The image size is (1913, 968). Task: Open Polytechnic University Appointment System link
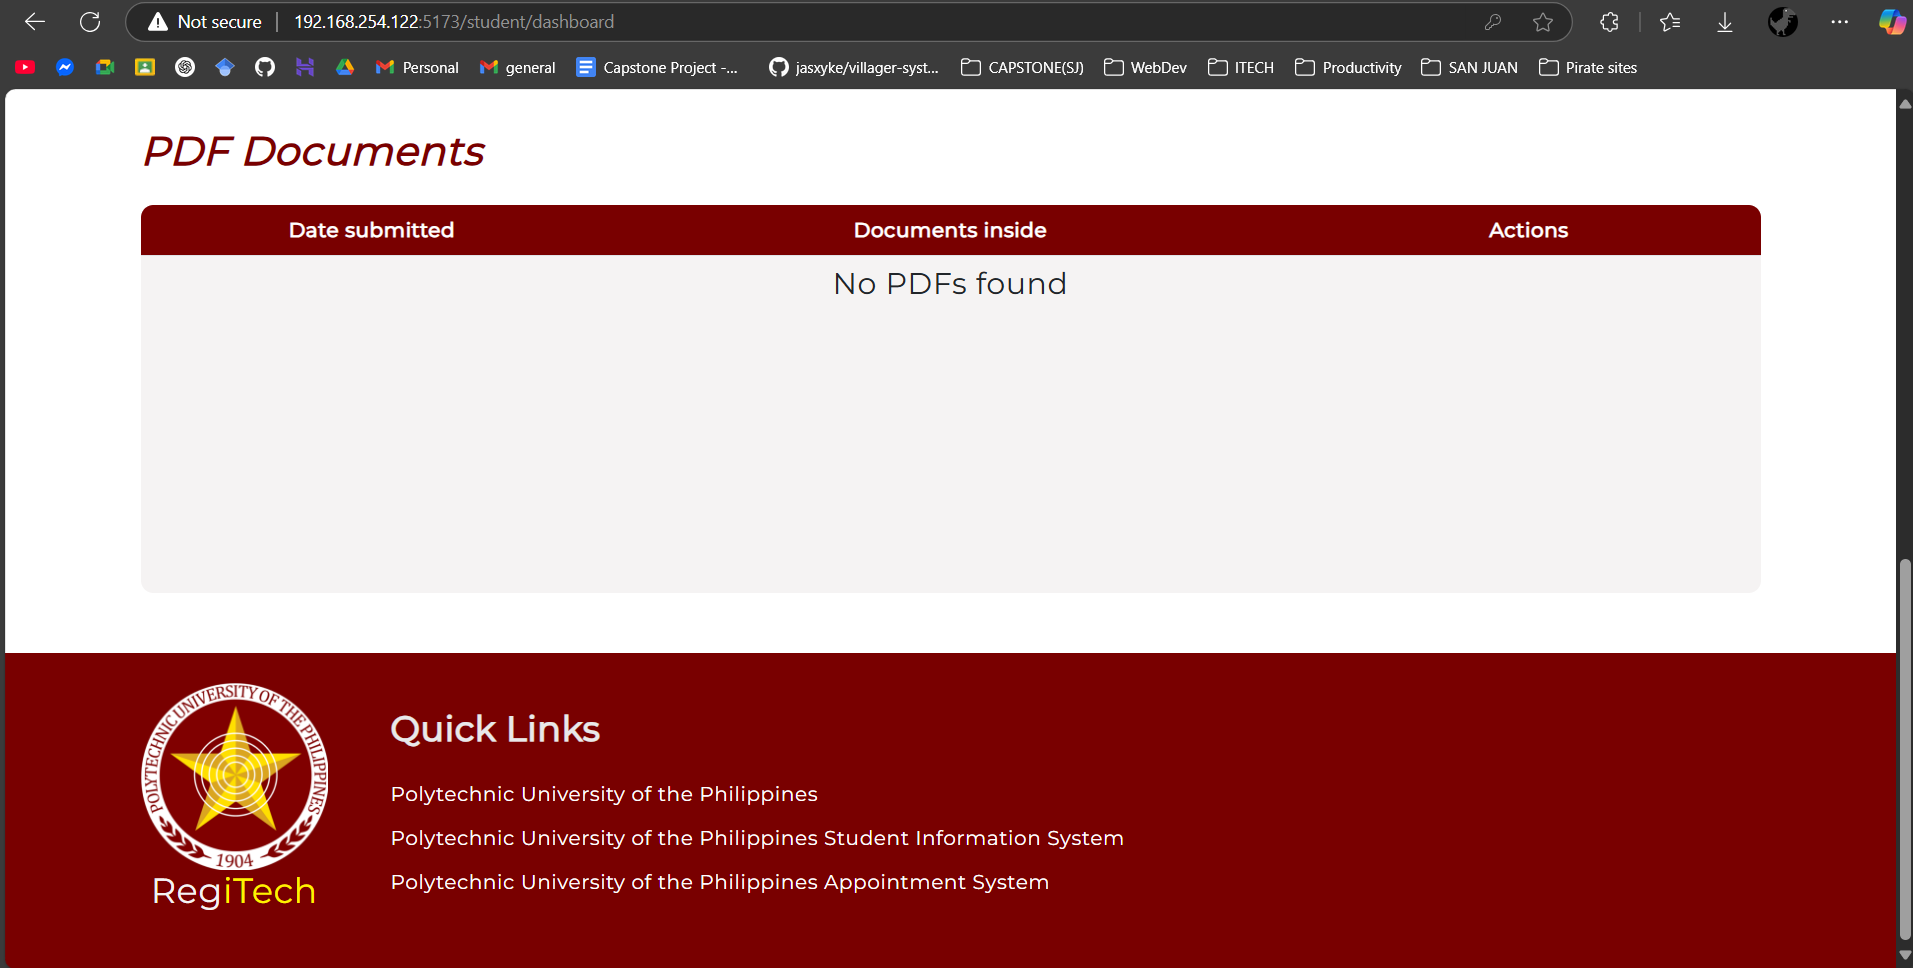pyautogui.click(x=719, y=882)
